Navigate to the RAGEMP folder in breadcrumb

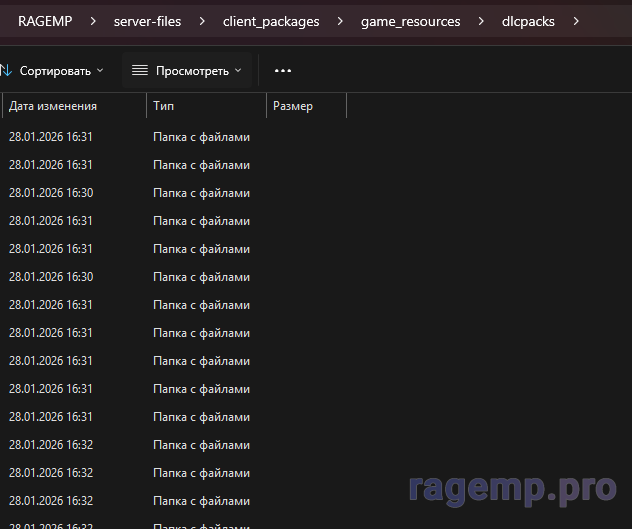45,21
